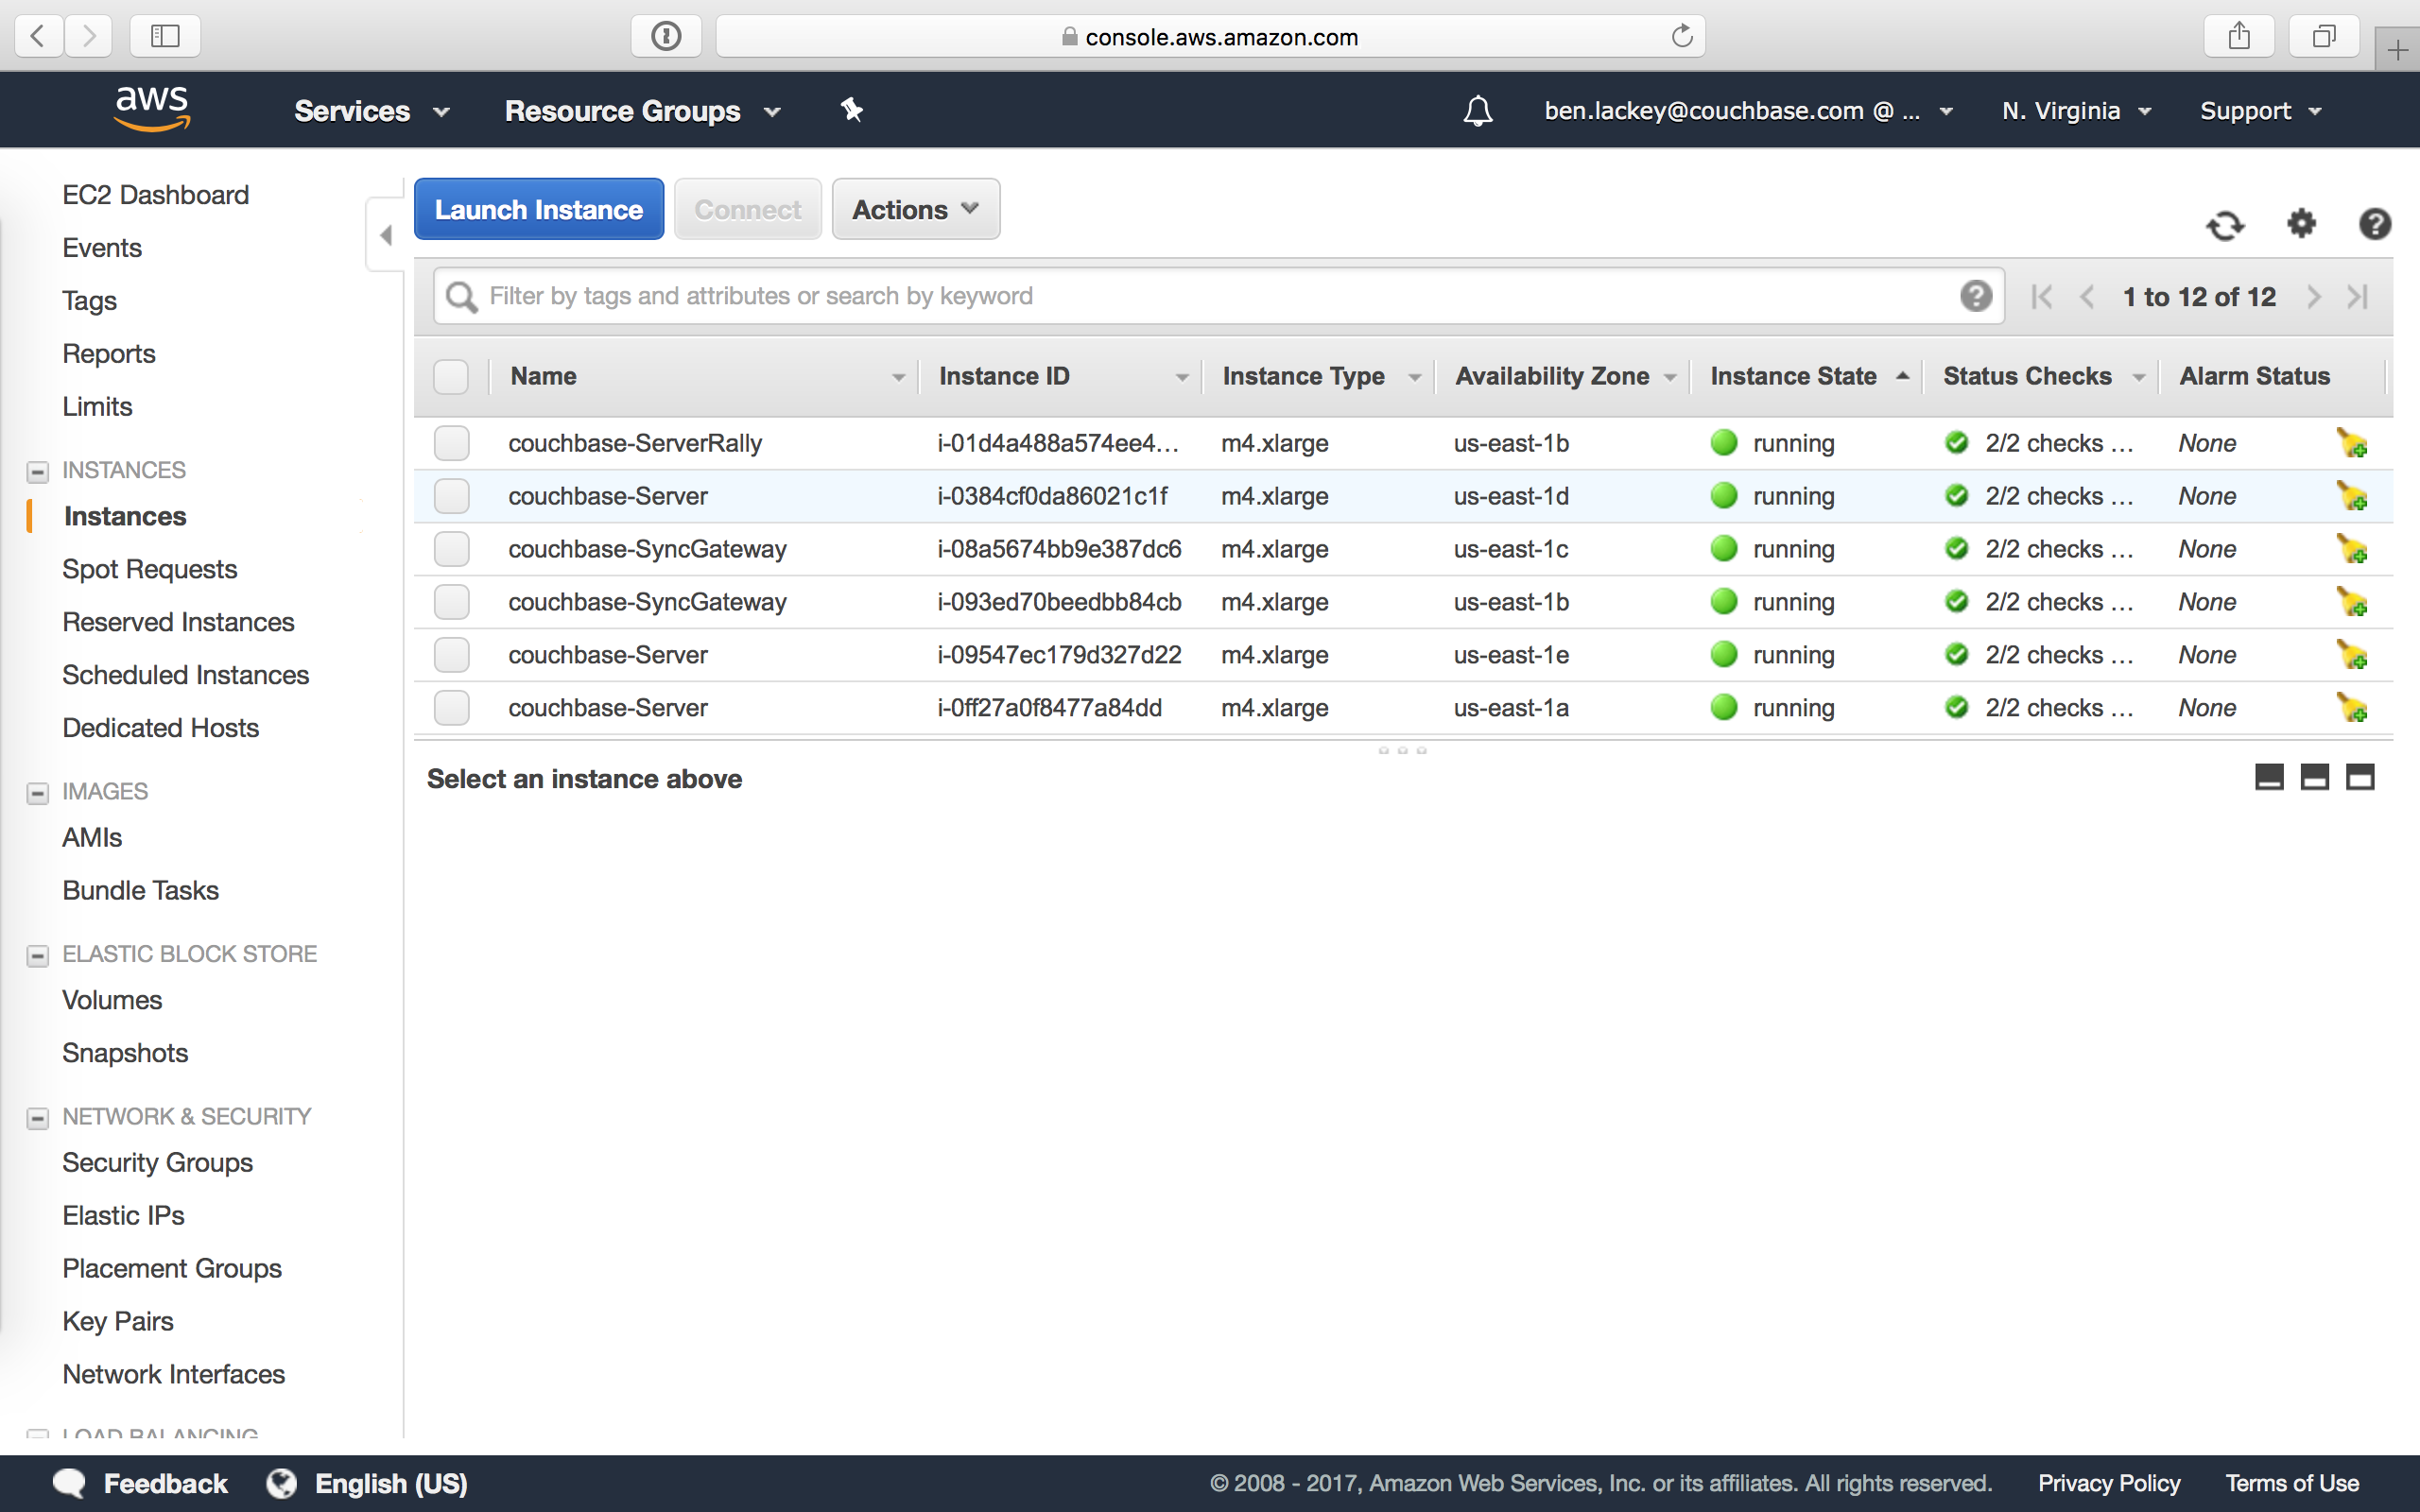Check instance i-0ff27a0f8477a84dd row
Viewport: 2420px width, 1512px height.
(x=451, y=708)
